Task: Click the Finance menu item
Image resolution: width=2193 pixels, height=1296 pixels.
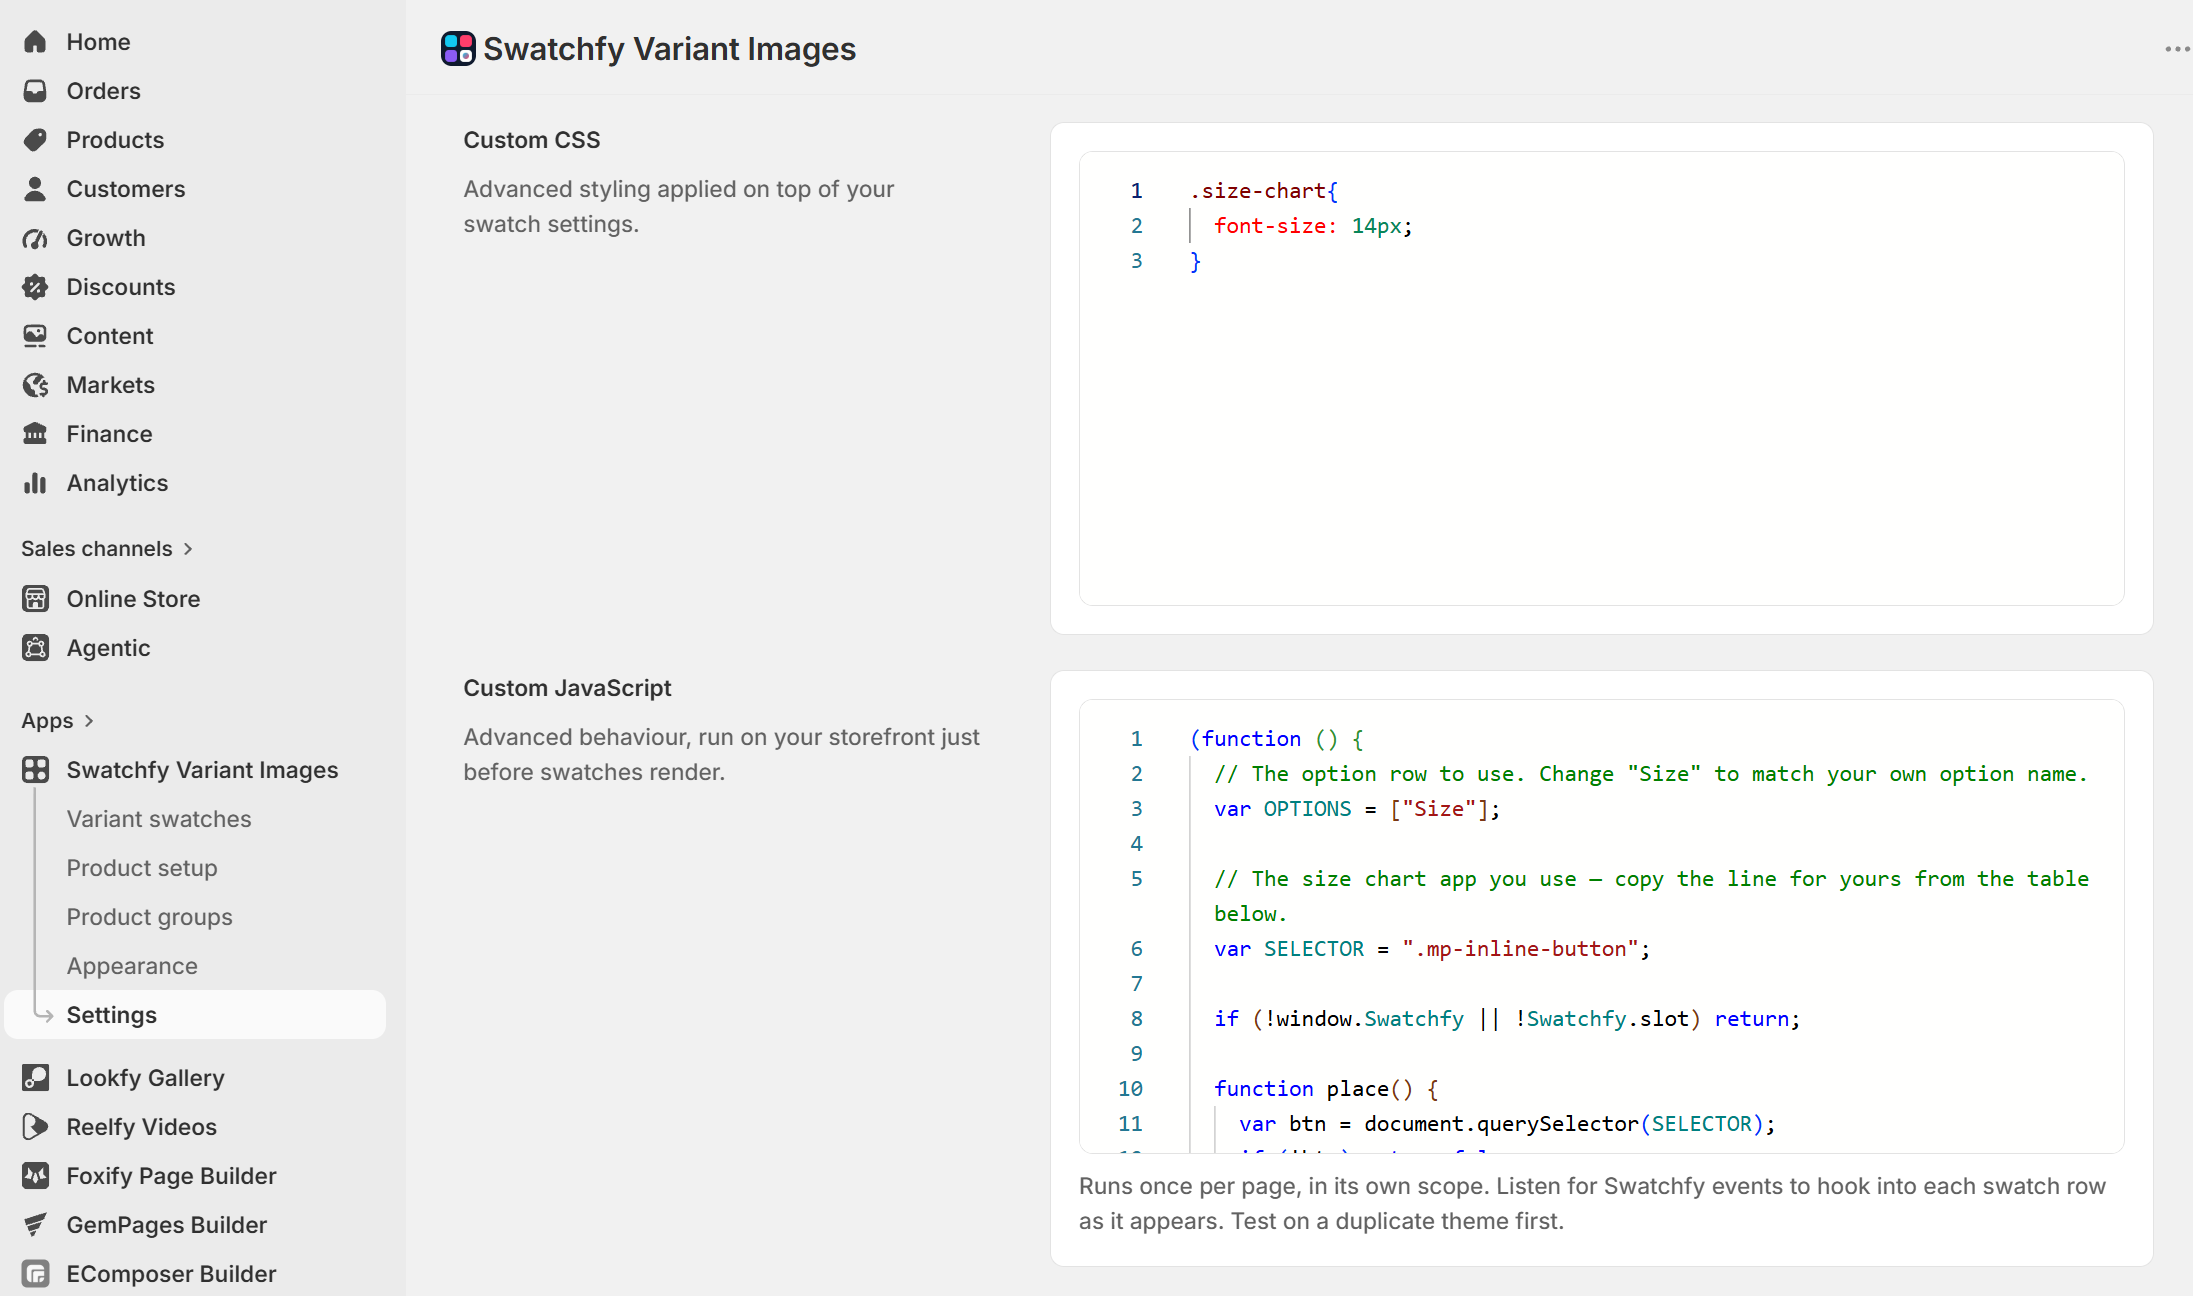Action: [110, 434]
